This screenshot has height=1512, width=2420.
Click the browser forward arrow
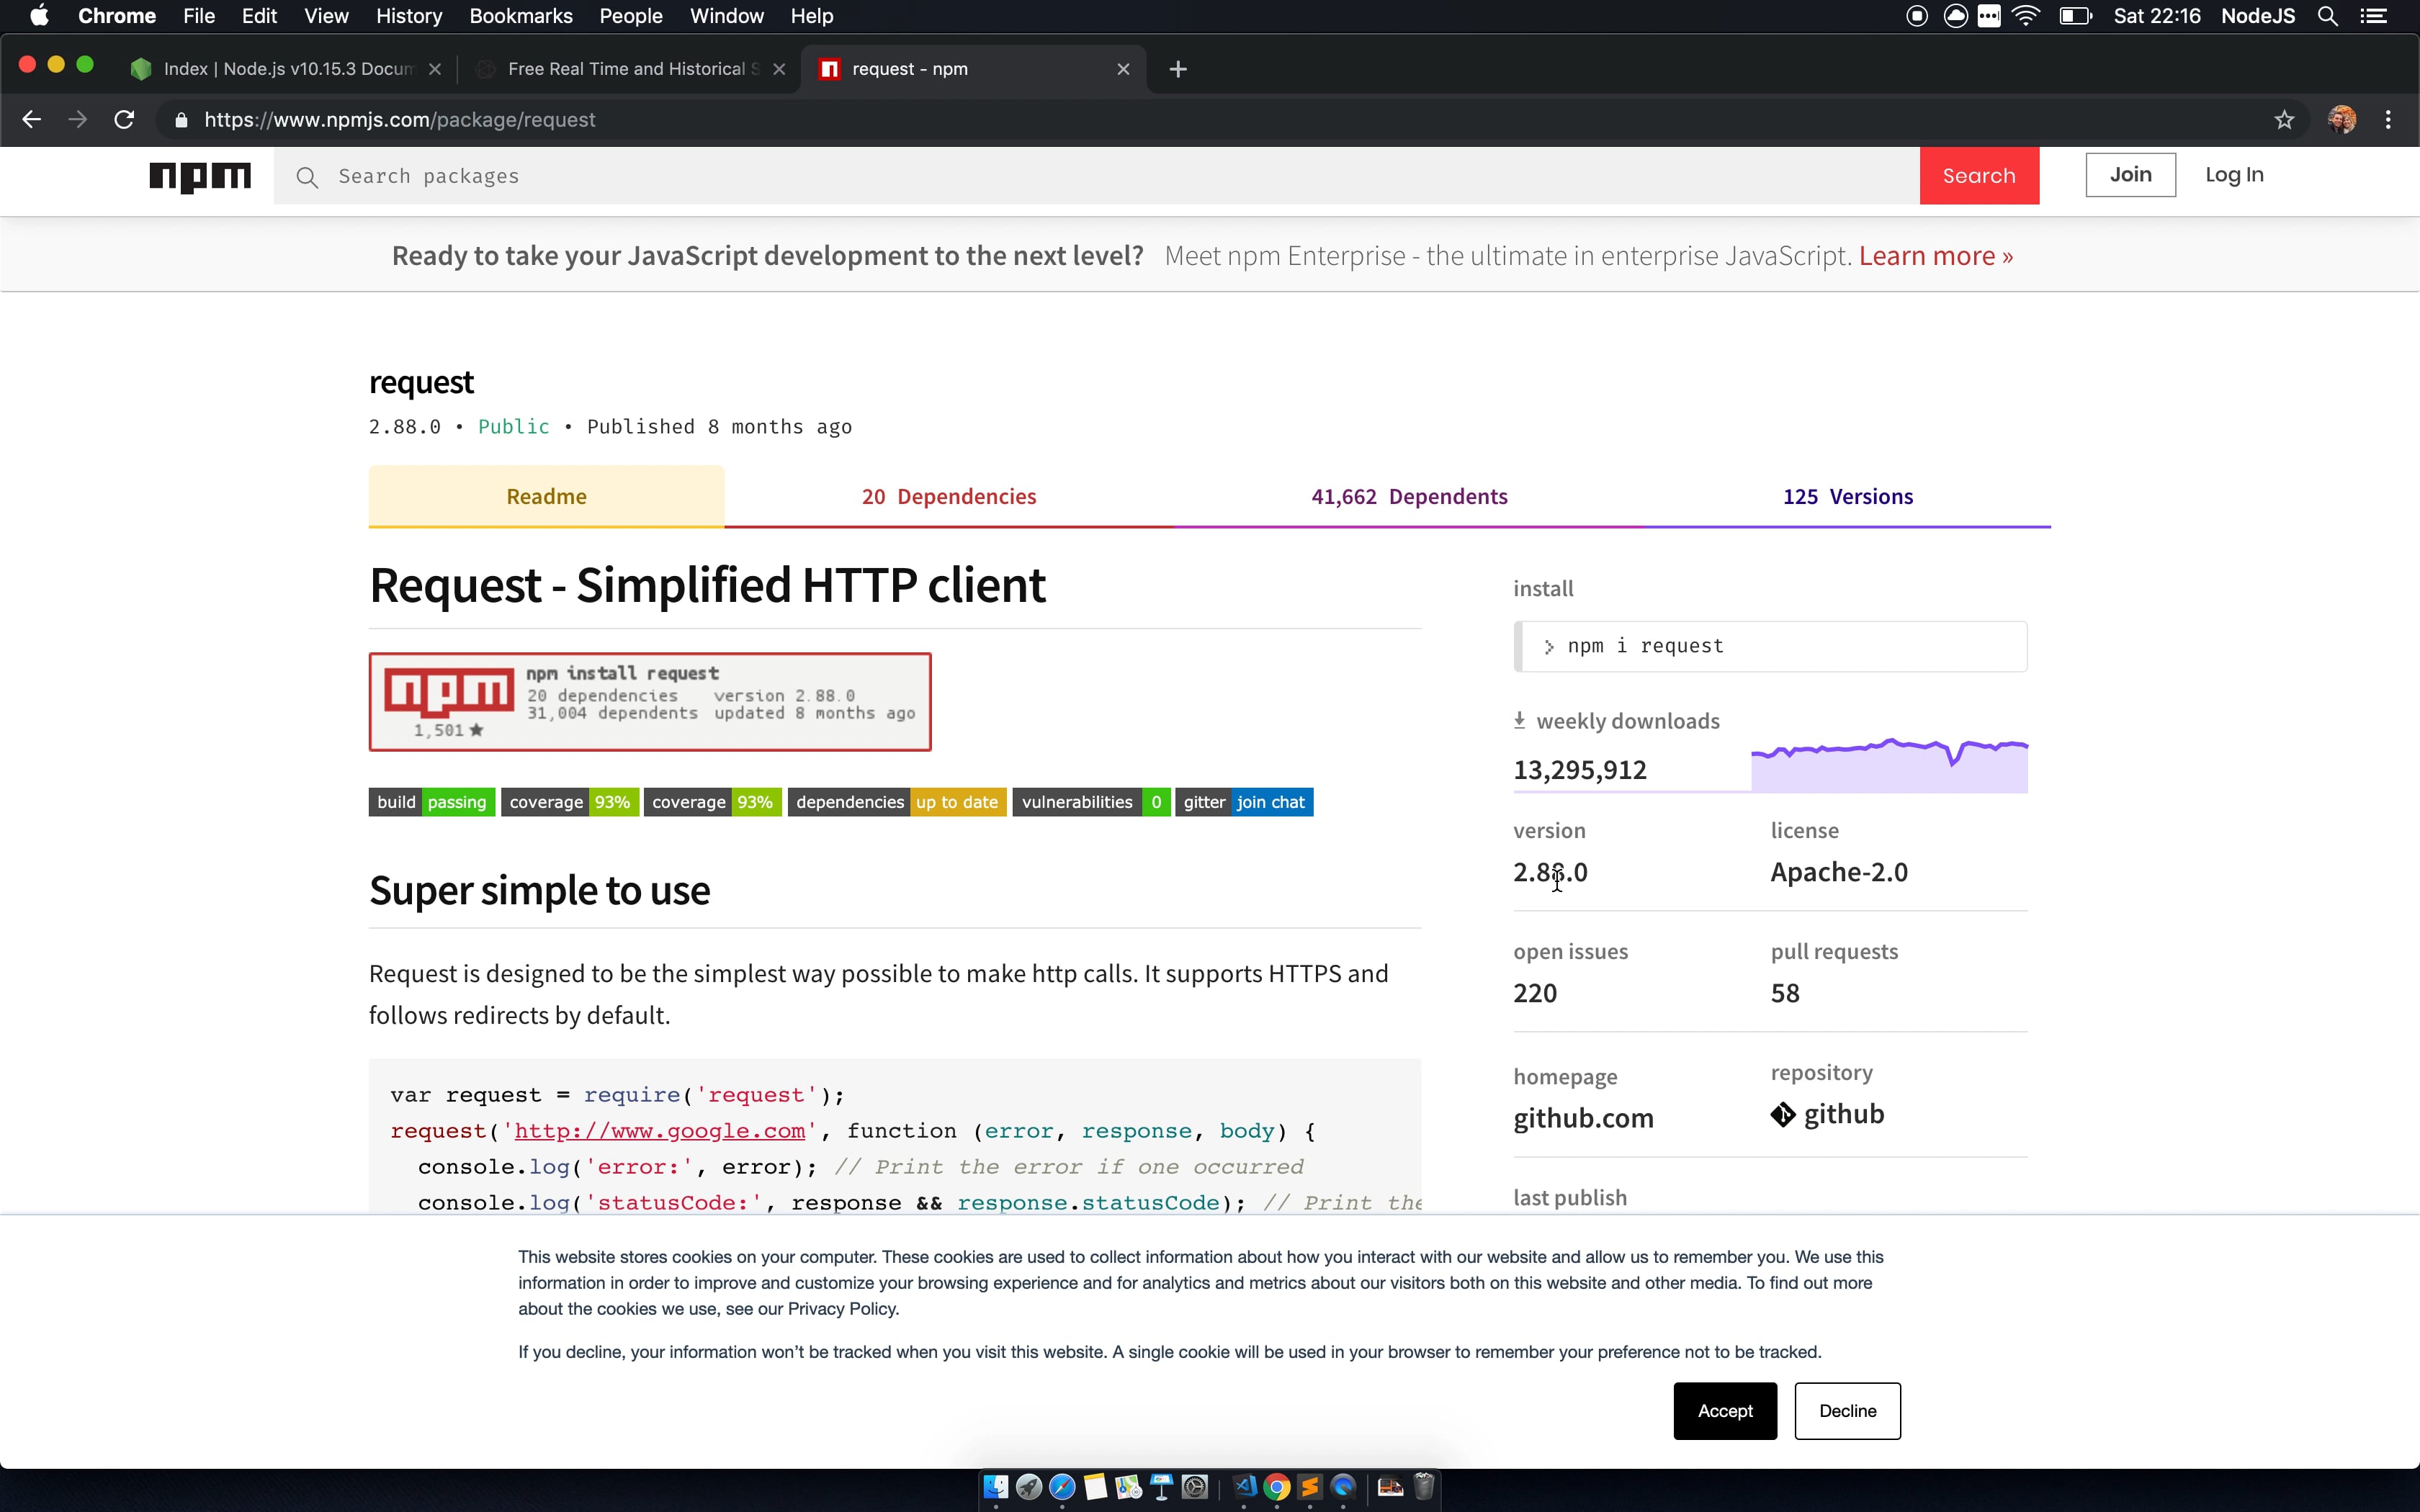click(x=78, y=120)
